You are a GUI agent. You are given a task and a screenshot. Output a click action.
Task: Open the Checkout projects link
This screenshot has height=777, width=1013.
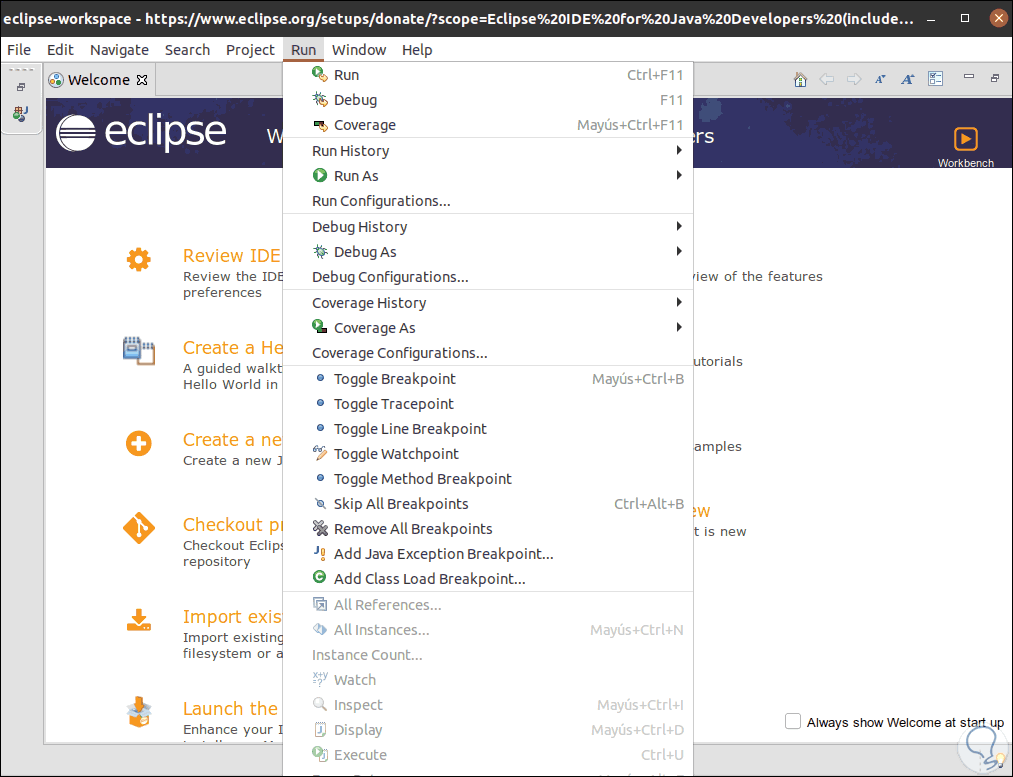[x=233, y=524]
